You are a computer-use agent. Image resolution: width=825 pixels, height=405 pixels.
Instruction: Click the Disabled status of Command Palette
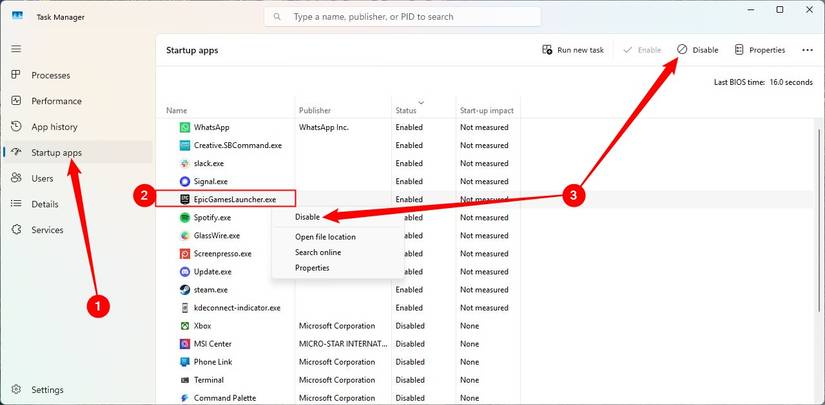(410, 398)
